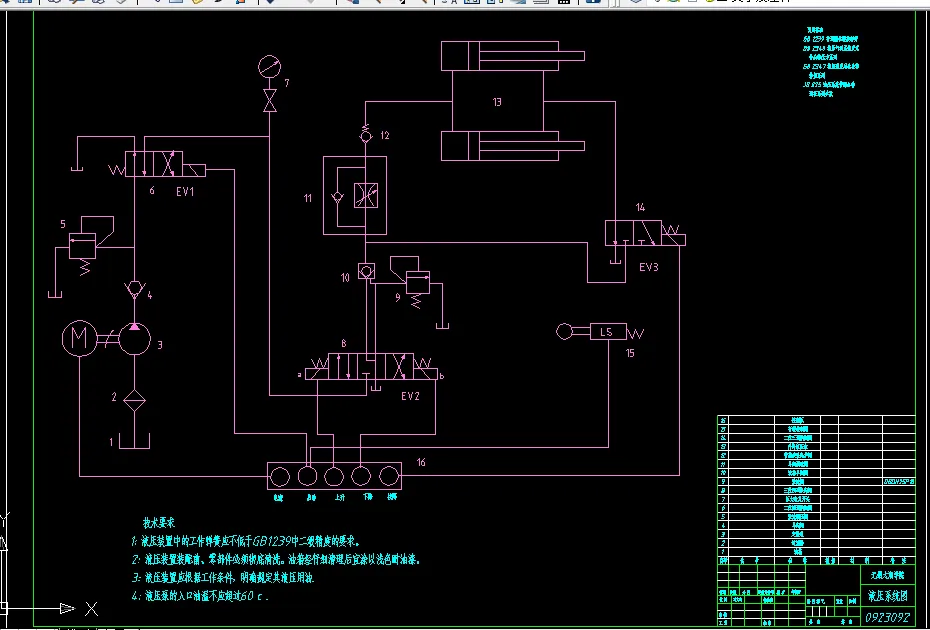Viewport: 930px width, 630px height.
Task: Select the number 9 by the relief valve
Action: [398, 298]
